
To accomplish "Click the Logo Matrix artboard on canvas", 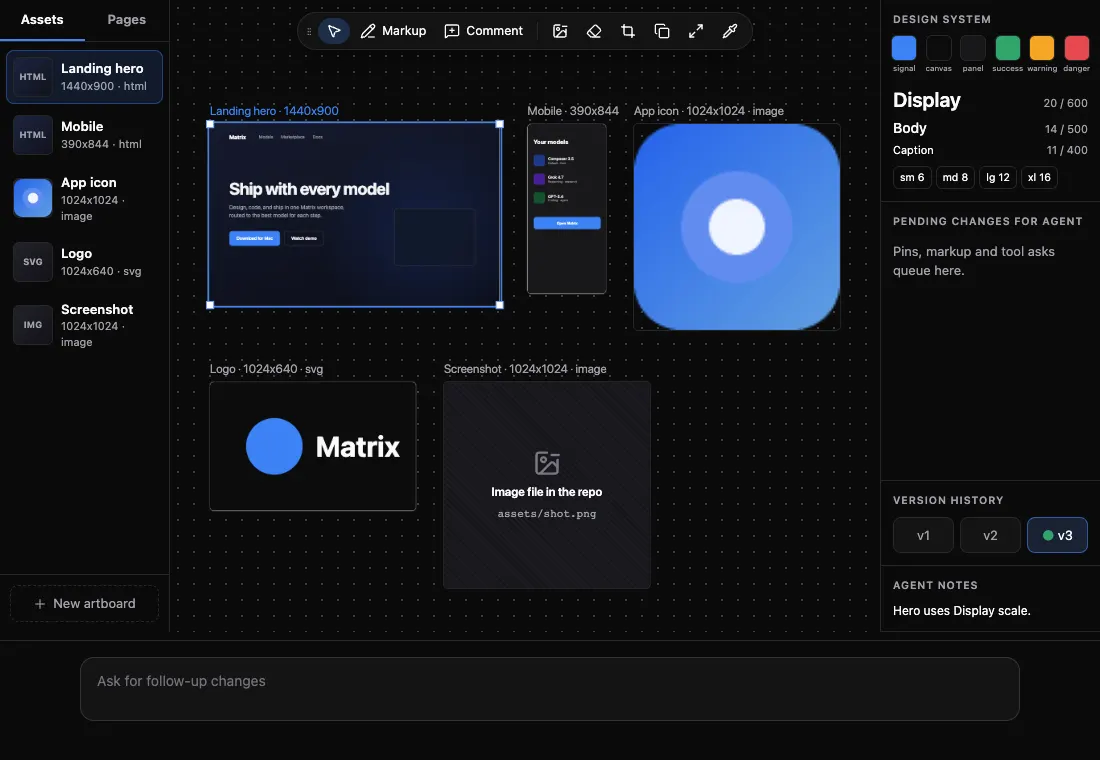I will (313, 446).
